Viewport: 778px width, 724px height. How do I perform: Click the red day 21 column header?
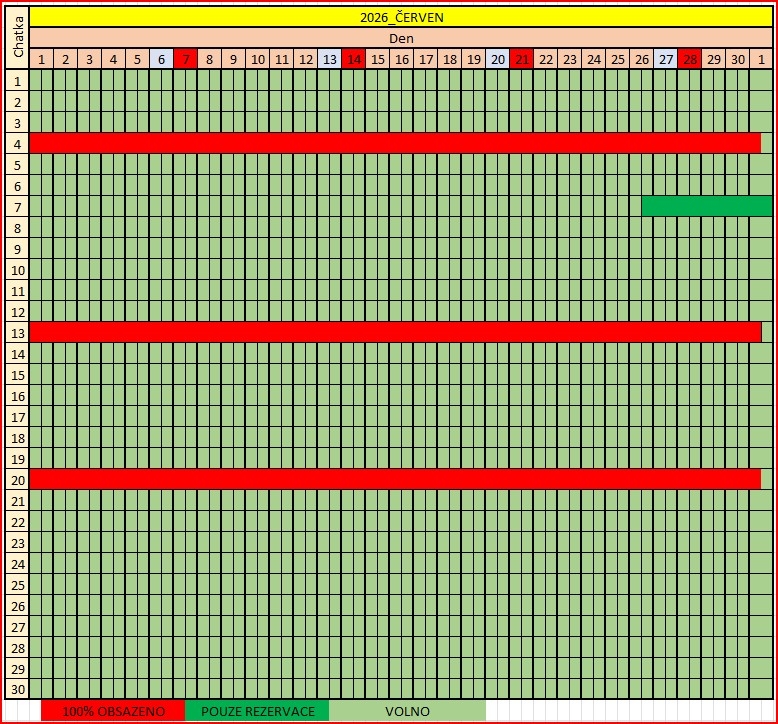[x=521, y=59]
